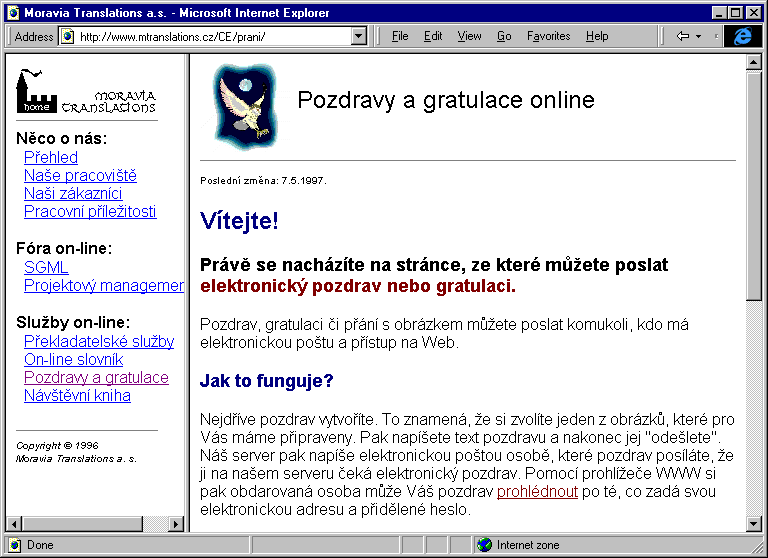Click into the Address URL field
This screenshot has width=768, height=558.
click(x=213, y=36)
